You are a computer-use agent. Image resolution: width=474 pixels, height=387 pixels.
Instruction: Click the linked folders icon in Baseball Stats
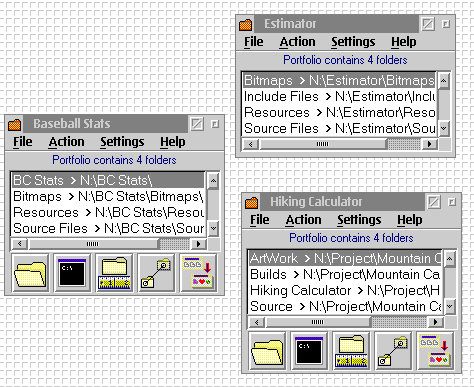156,273
